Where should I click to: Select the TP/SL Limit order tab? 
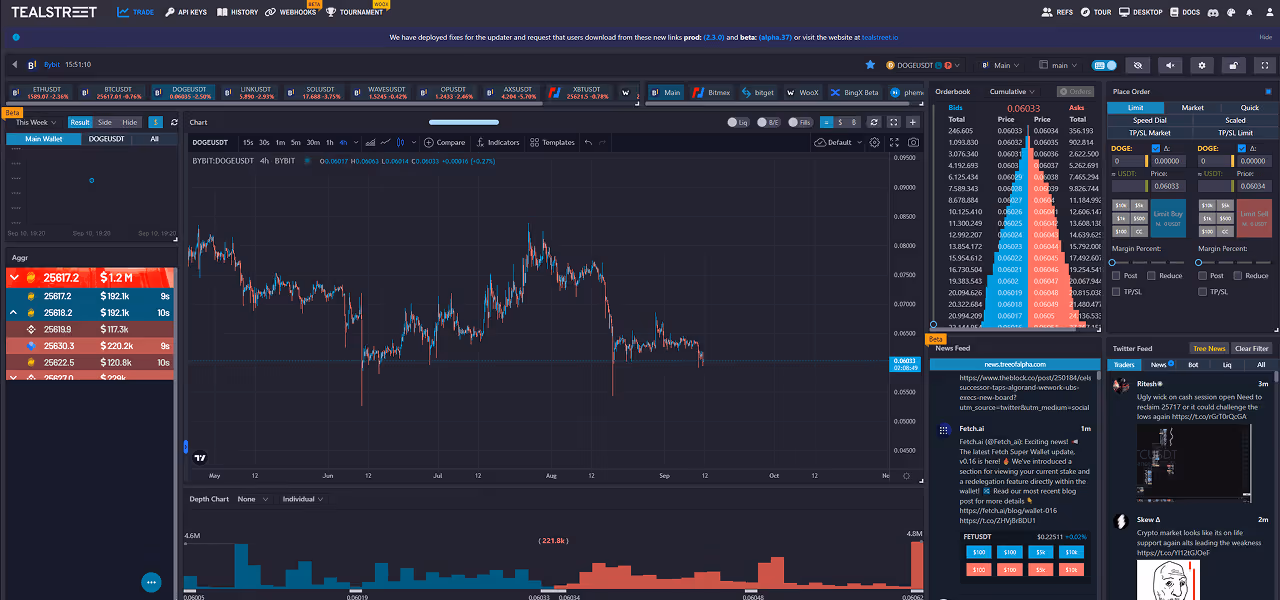[x=1235, y=132]
